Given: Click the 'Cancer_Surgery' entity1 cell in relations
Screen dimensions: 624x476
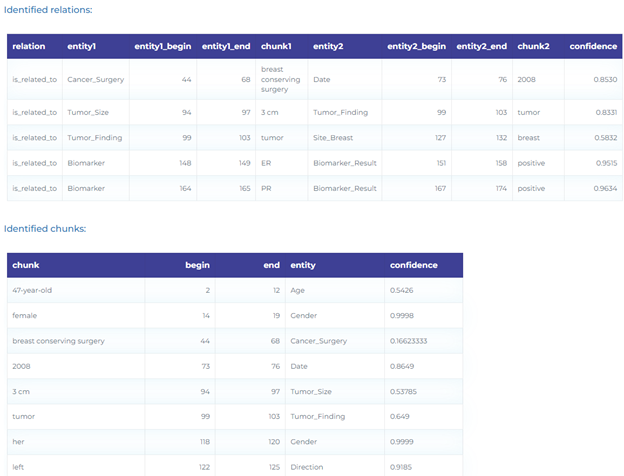Looking at the screenshot, I should 96,80.
